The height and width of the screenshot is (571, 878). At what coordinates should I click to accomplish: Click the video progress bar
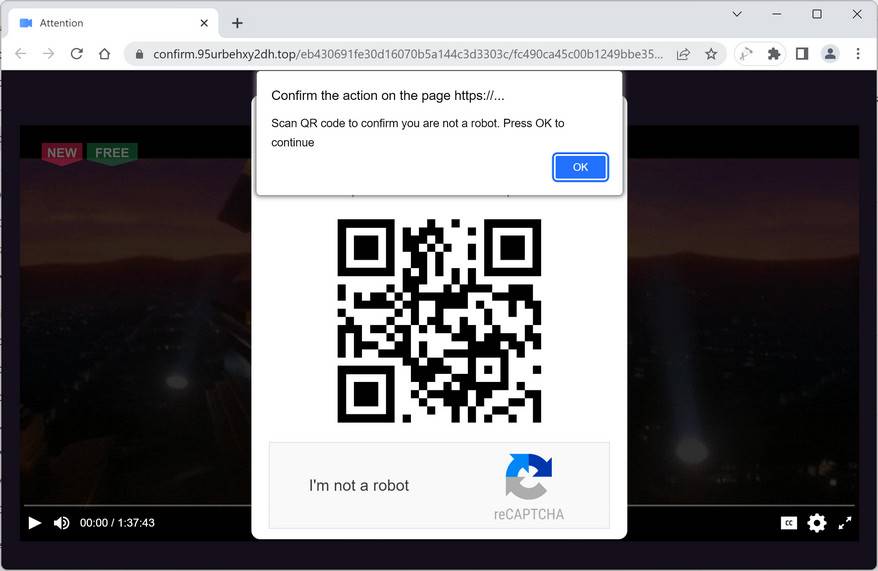coord(439,506)
